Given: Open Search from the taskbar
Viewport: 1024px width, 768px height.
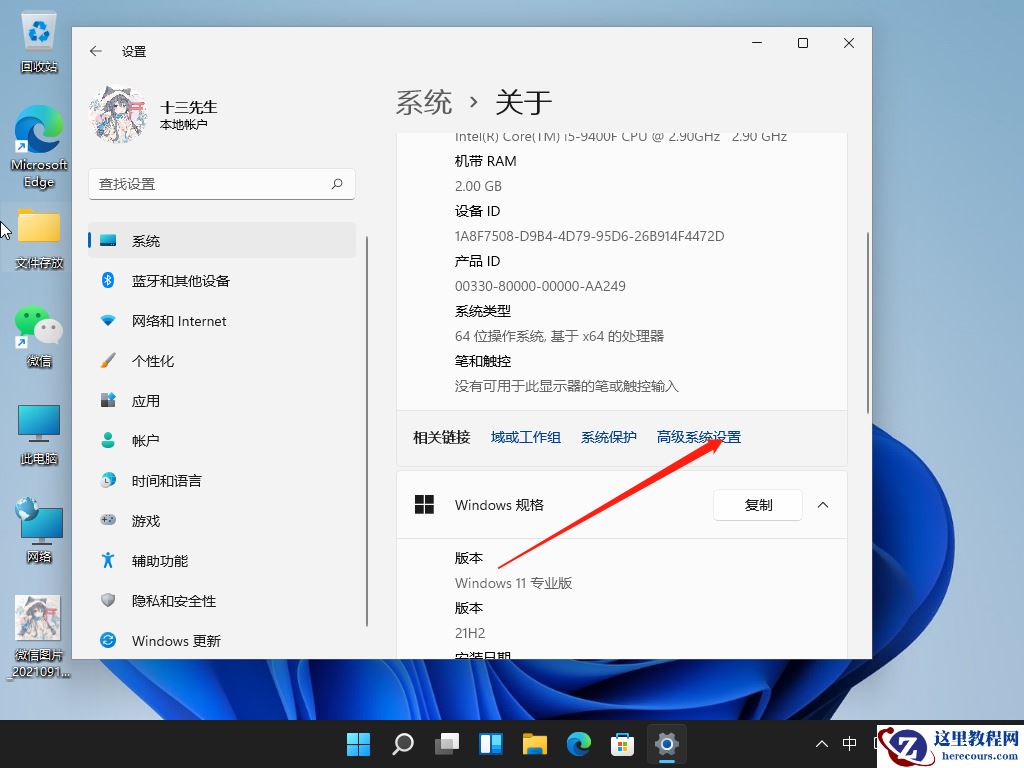Looking at the screenshot, I should (x=402, y=744).
